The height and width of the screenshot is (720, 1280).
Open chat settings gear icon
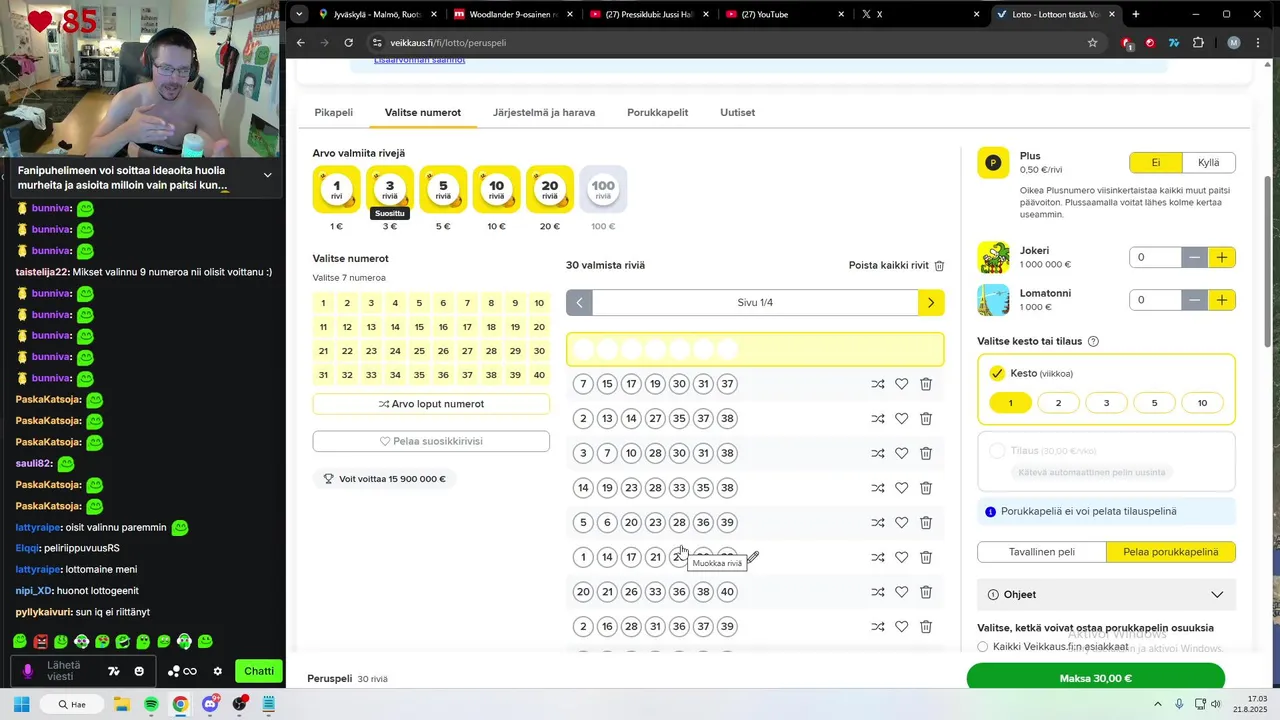(x=217, y=671)
